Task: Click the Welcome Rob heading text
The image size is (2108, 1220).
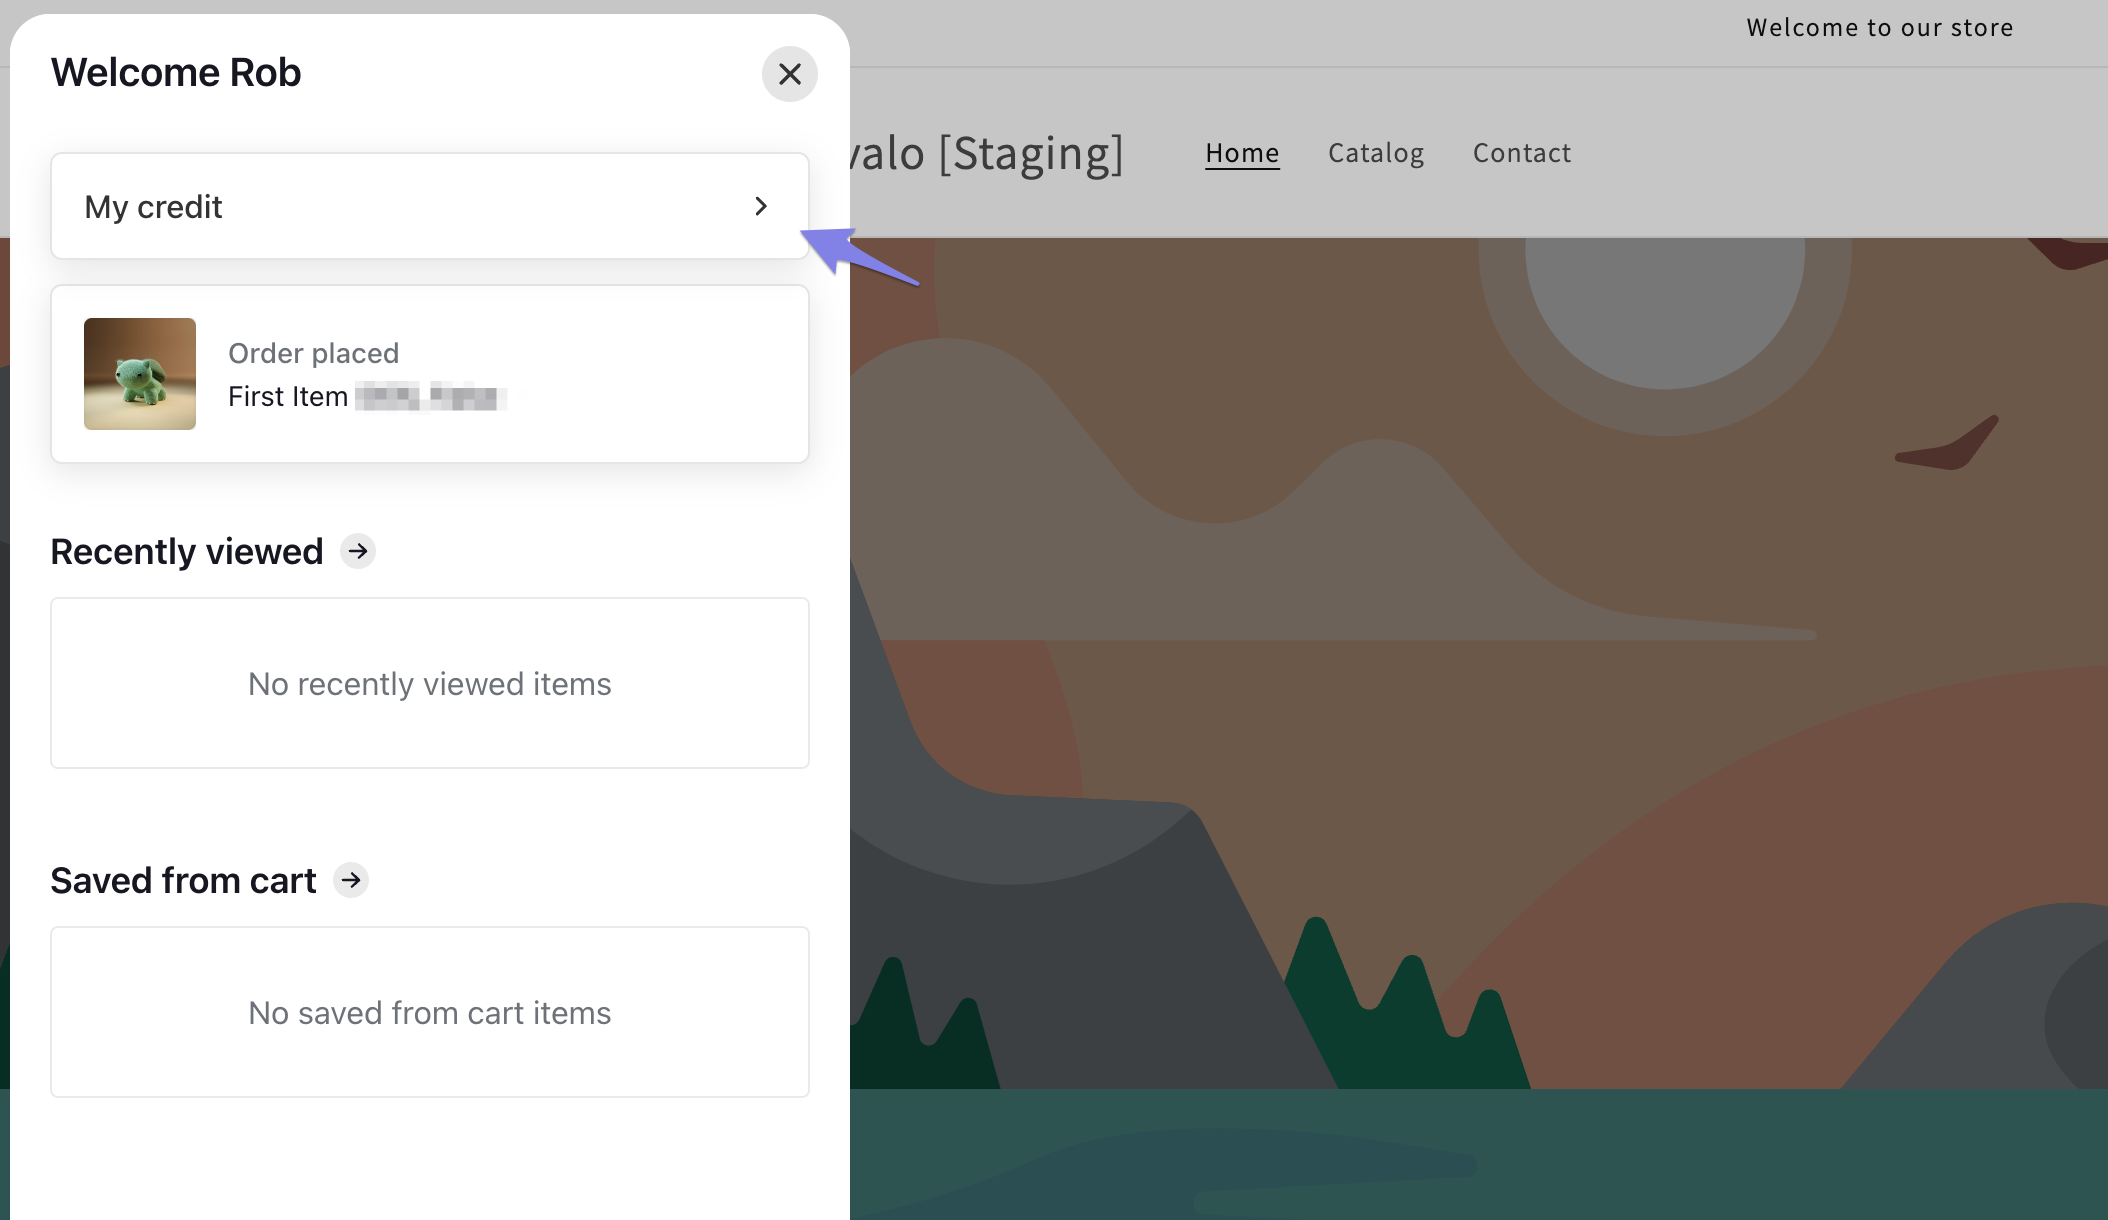Action: [176, 73]
